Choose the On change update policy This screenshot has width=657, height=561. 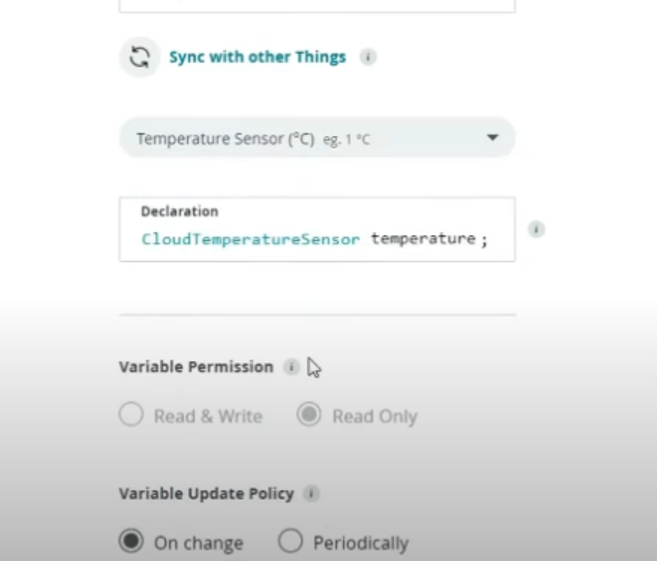131,541
